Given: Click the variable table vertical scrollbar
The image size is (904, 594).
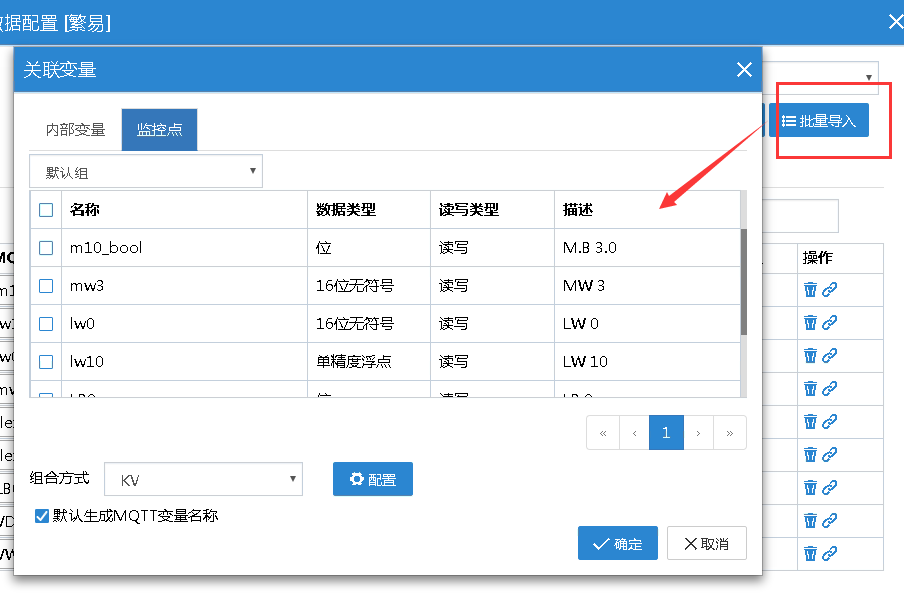Looking at the screenshot, I should point(743,280).
